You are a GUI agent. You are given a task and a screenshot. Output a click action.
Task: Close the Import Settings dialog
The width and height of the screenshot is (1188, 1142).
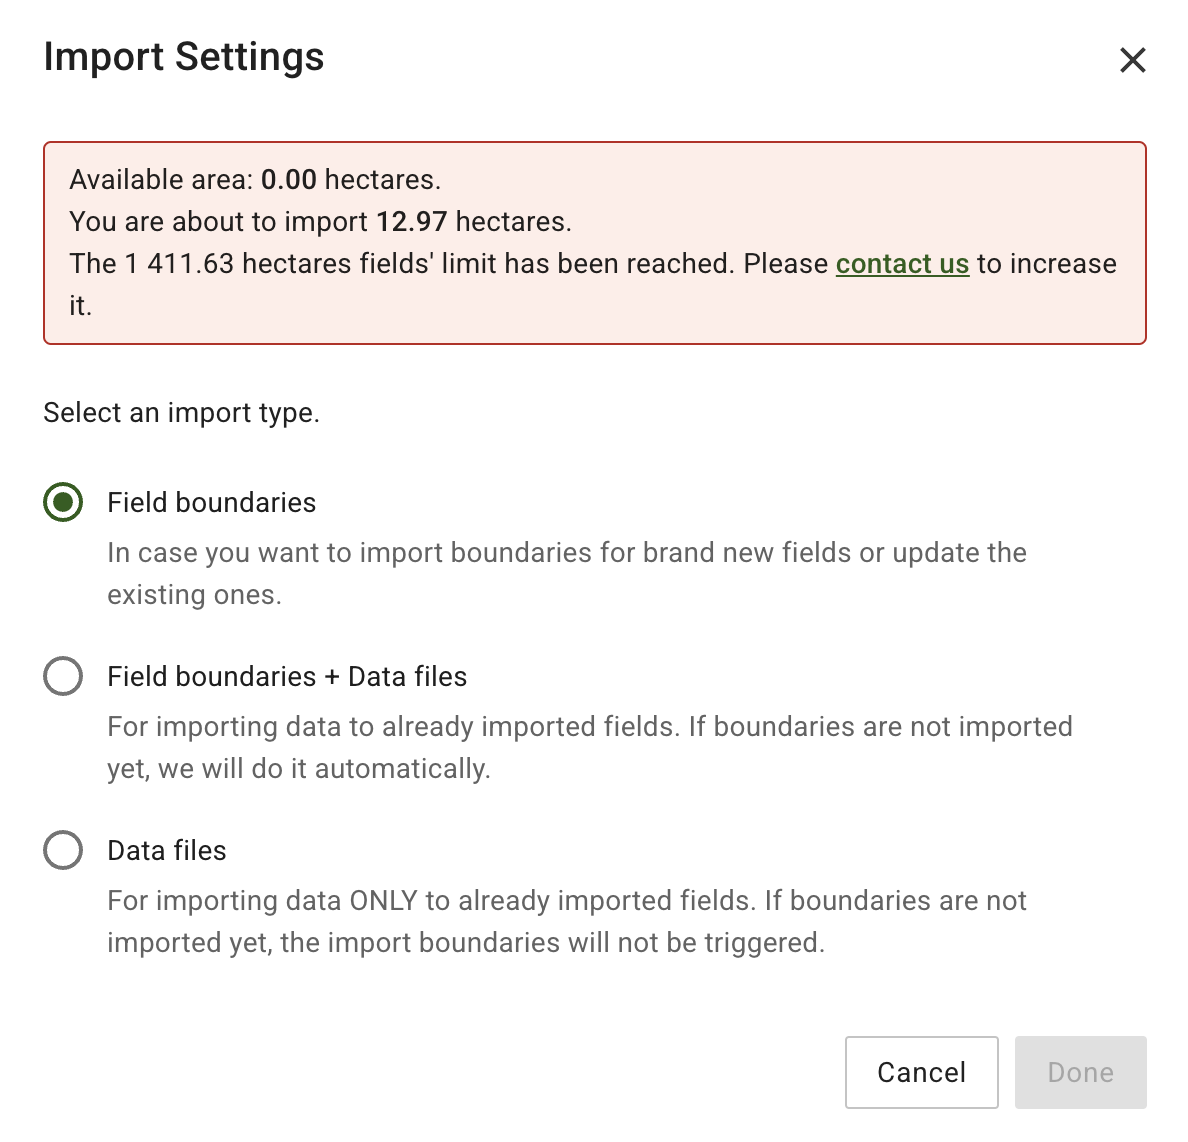pos(1132,60)
